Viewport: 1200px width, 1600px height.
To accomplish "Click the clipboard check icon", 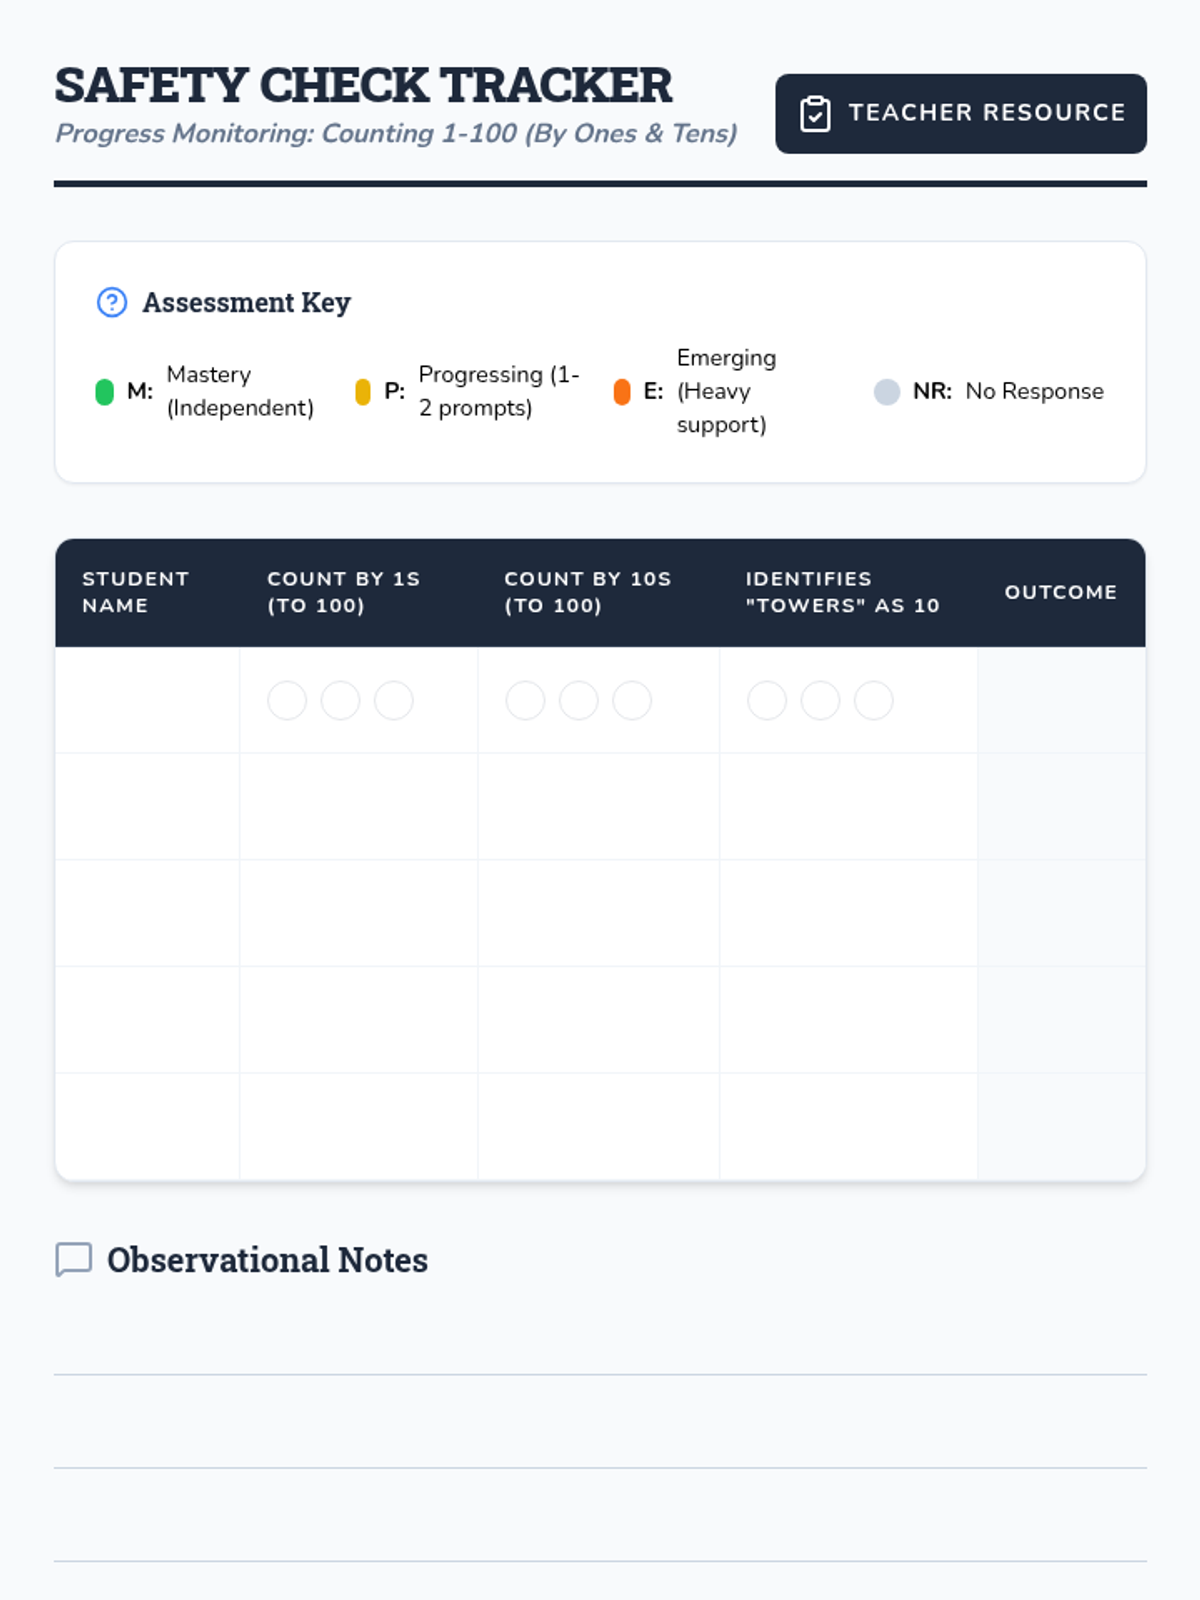I will (x=815, y=114).
